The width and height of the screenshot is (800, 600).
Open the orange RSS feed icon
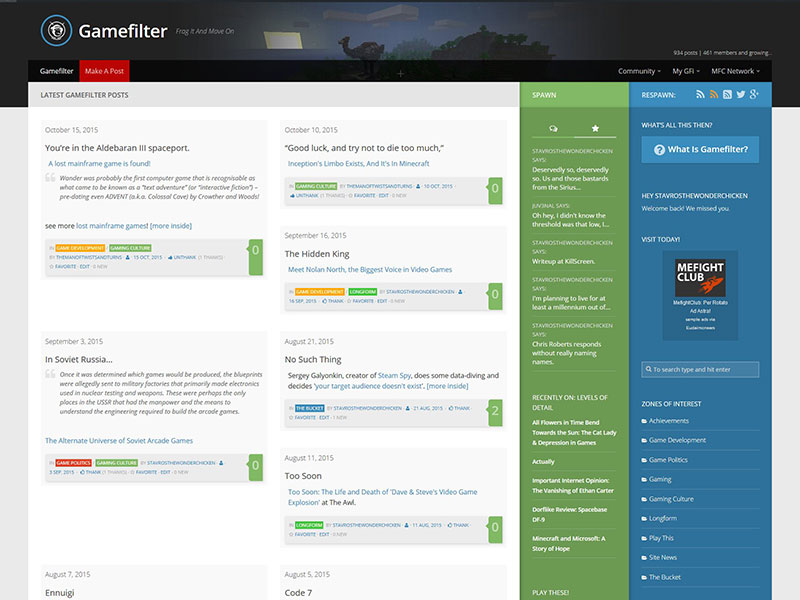(714, 94)
